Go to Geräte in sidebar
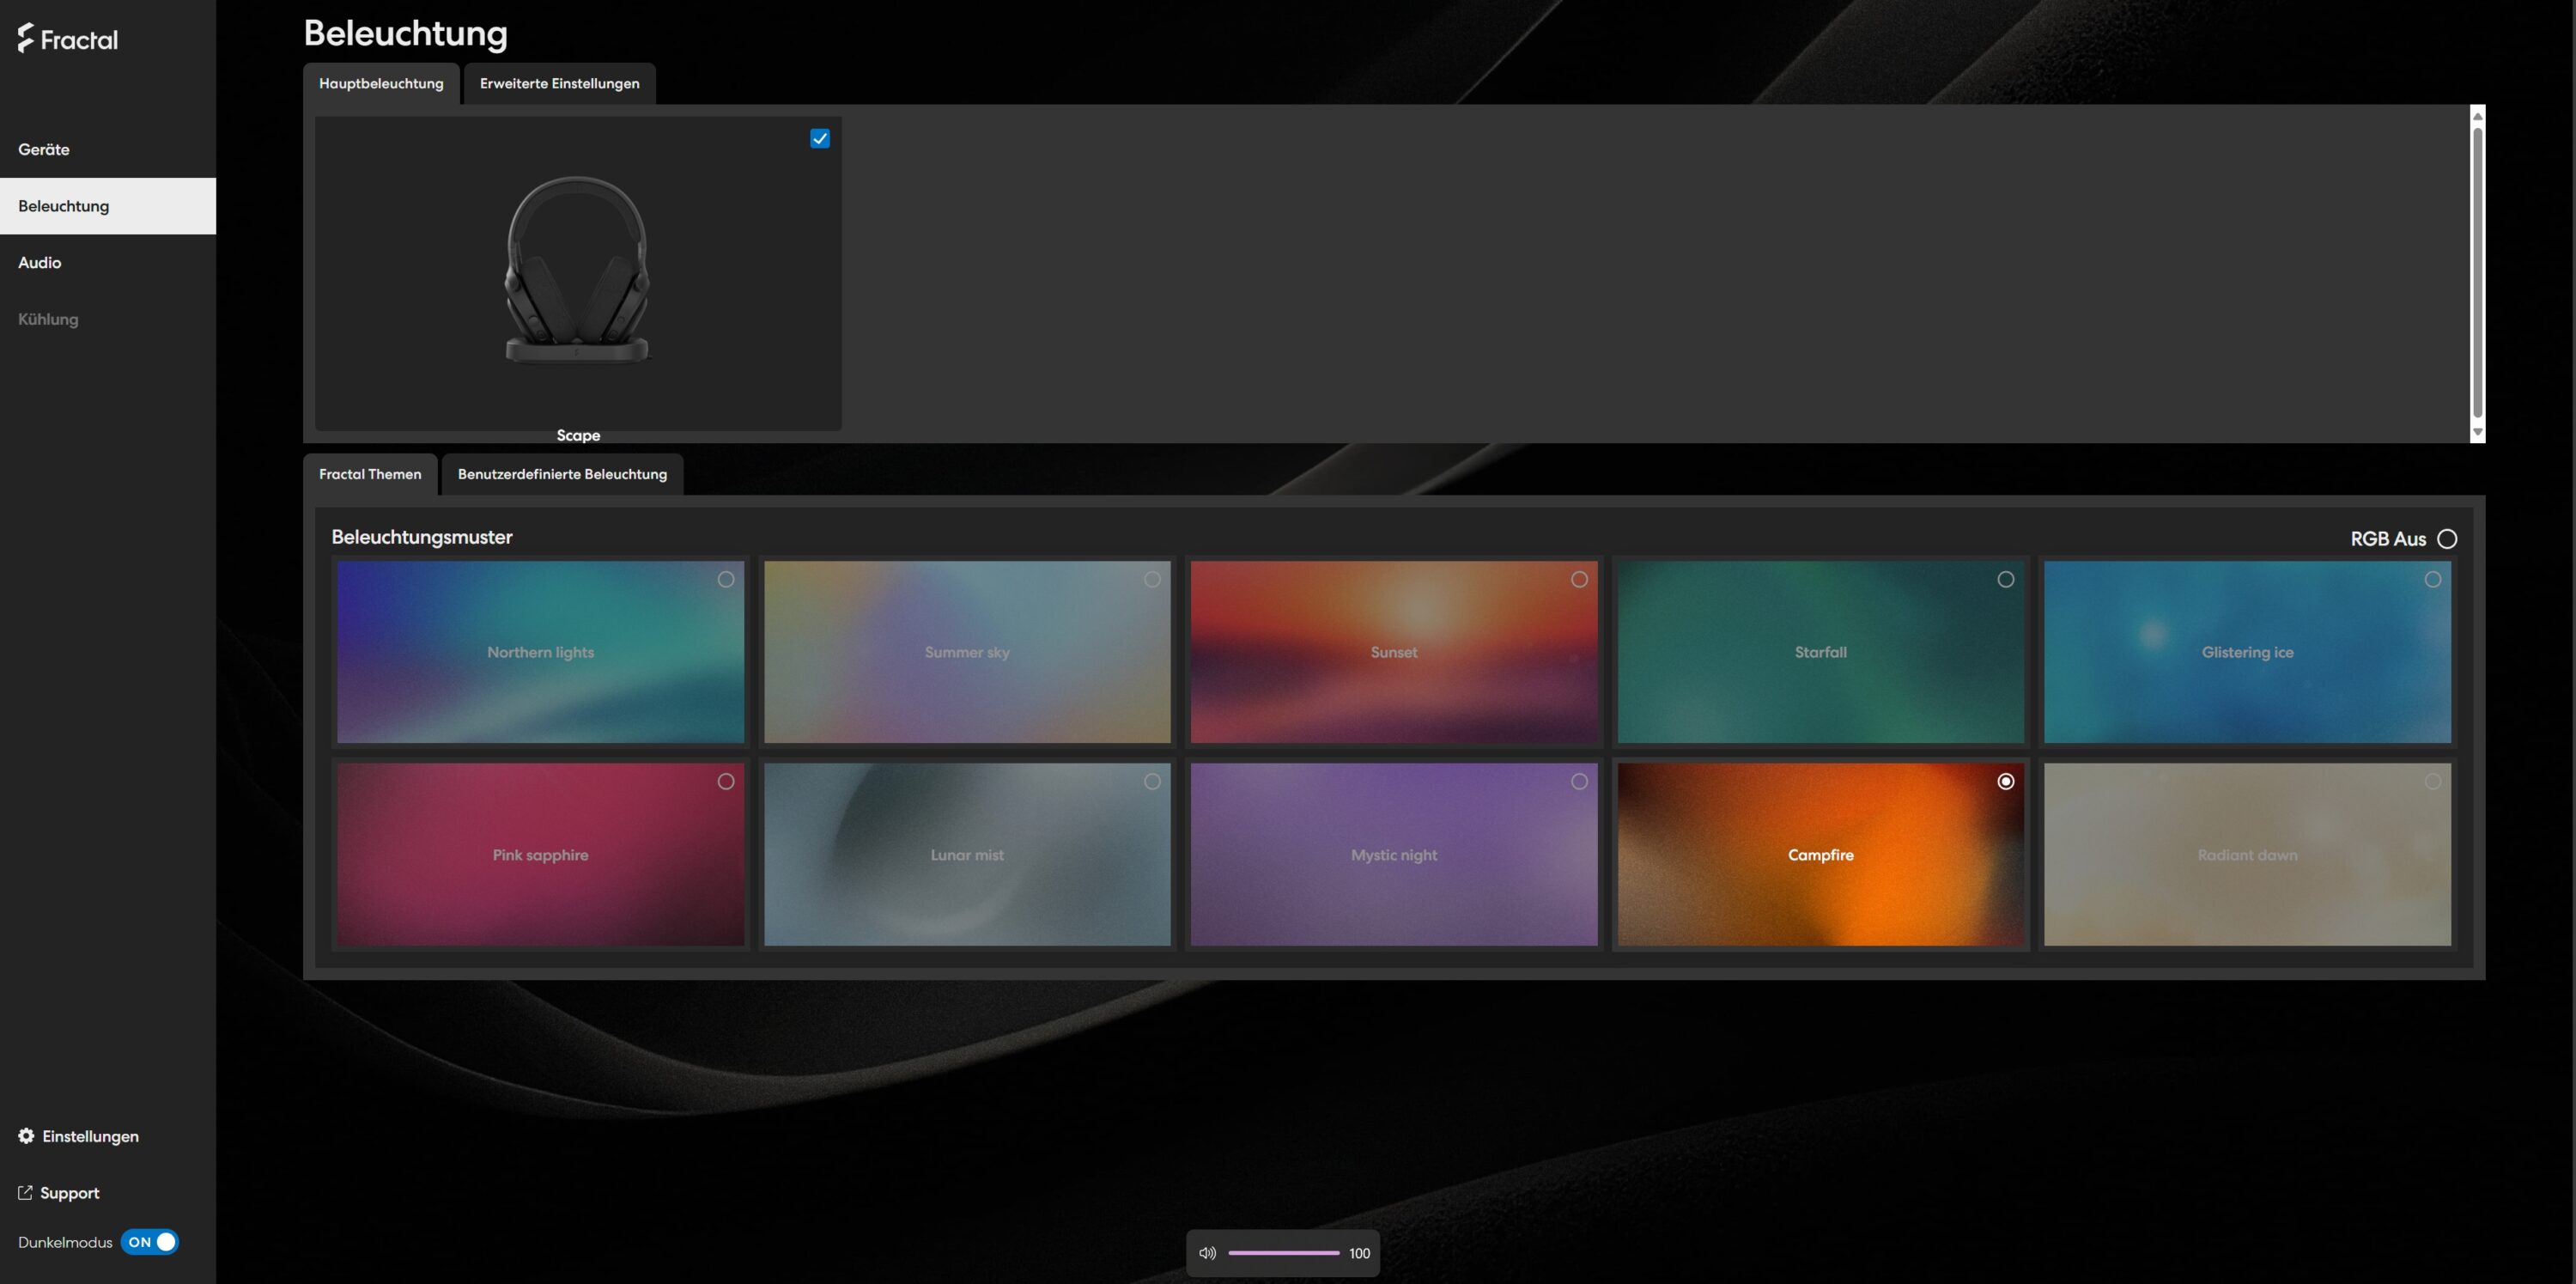The image size is (2576, 1284). (x=44, y=150)
